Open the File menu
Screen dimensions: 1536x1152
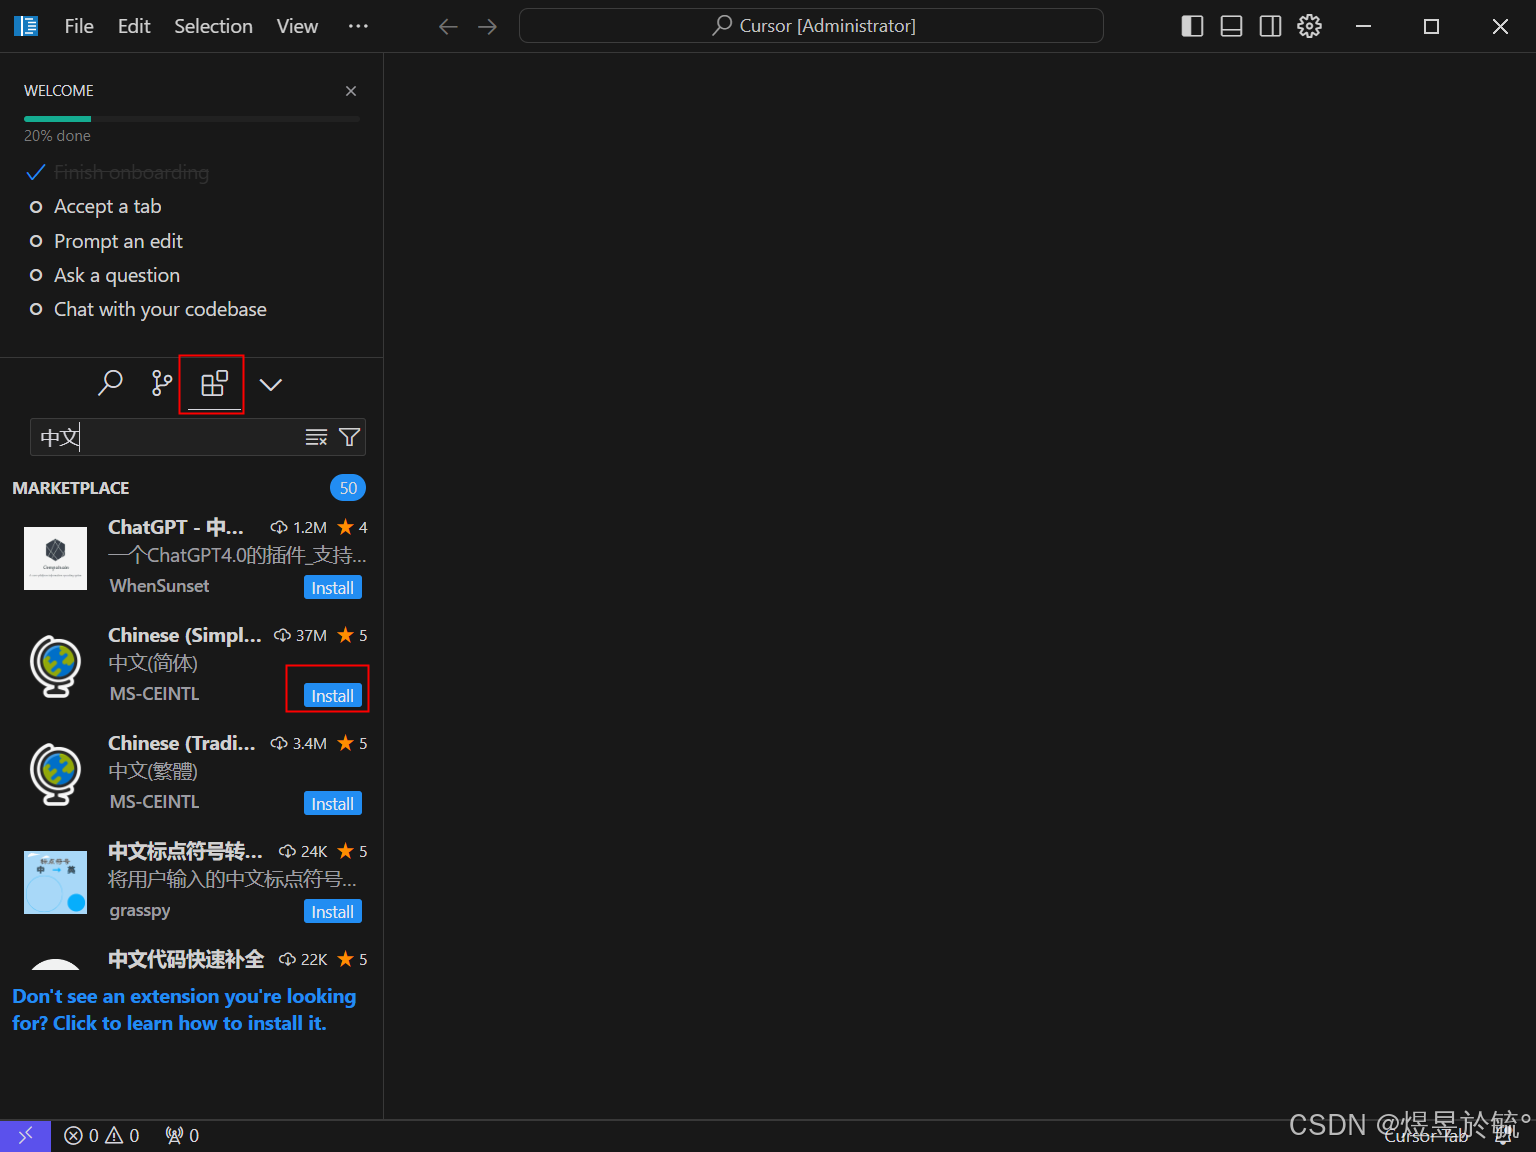[79, 26]
